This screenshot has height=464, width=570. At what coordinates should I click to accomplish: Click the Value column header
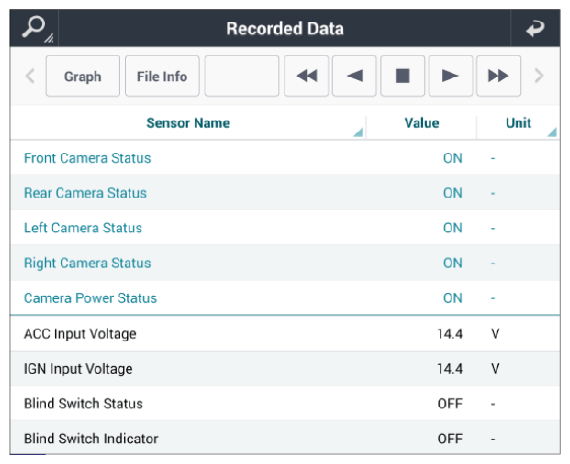point(422,123)
